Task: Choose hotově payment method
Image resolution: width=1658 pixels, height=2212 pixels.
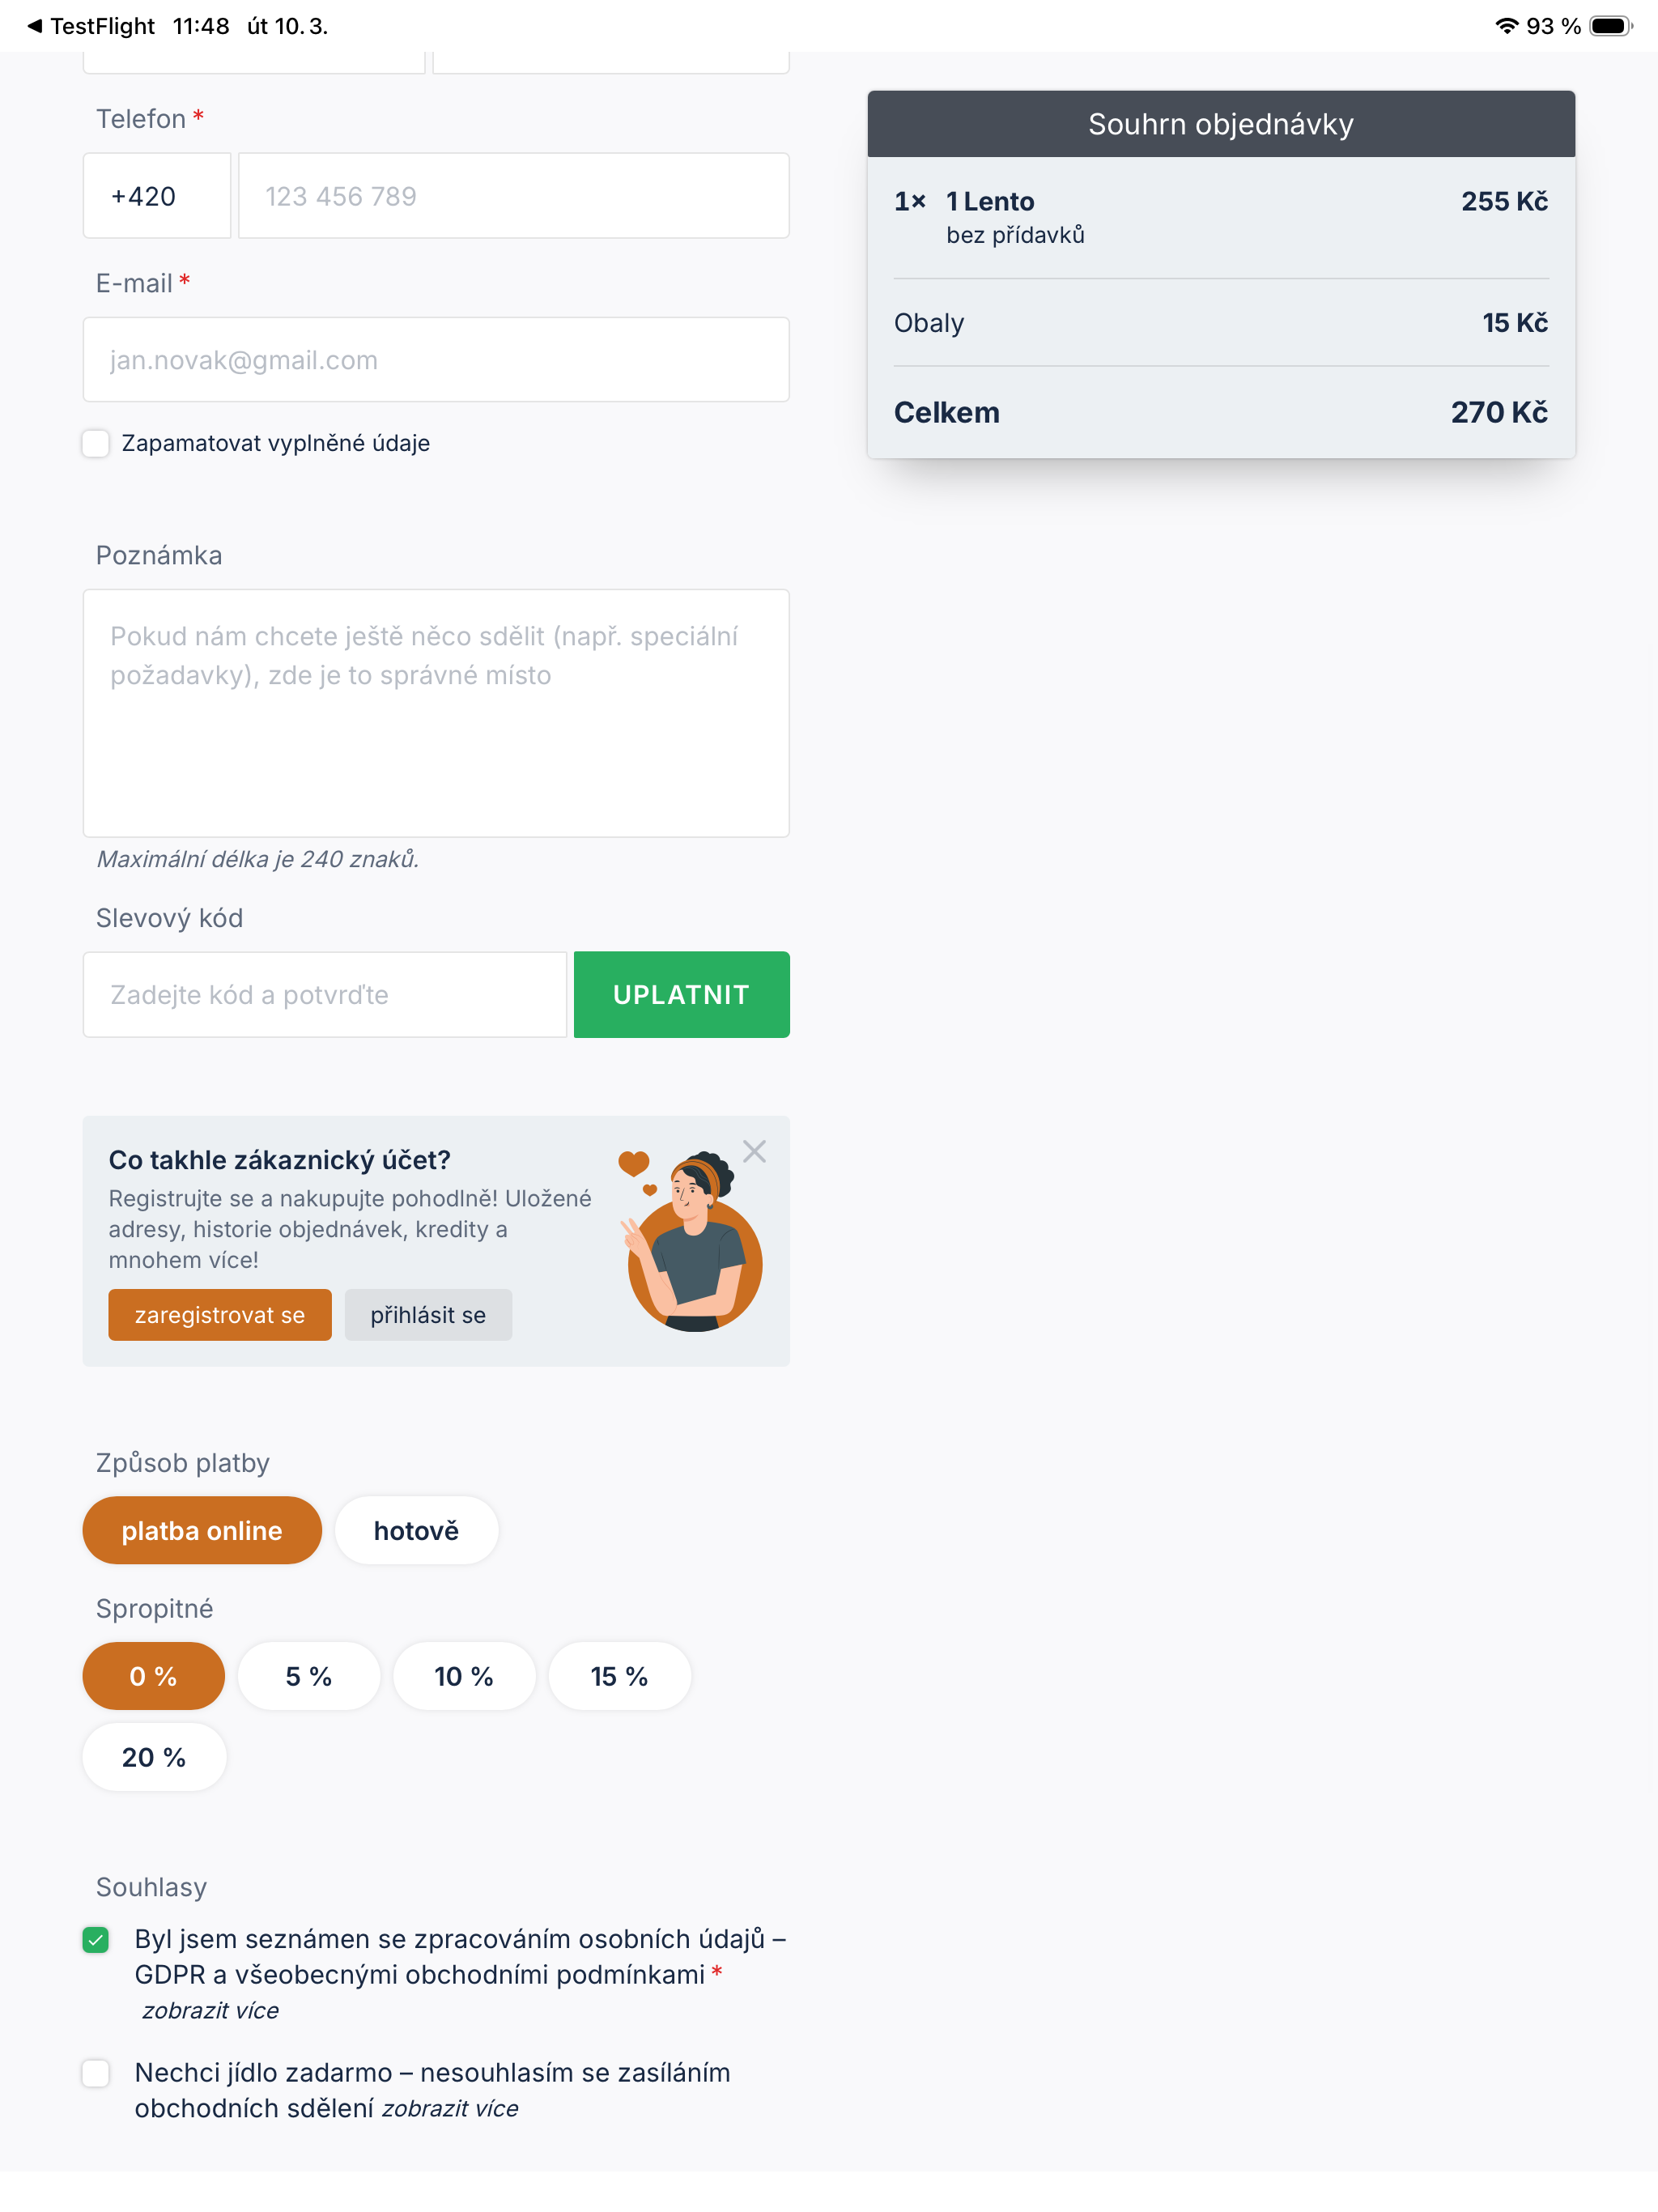Action: click(416, 1530)
